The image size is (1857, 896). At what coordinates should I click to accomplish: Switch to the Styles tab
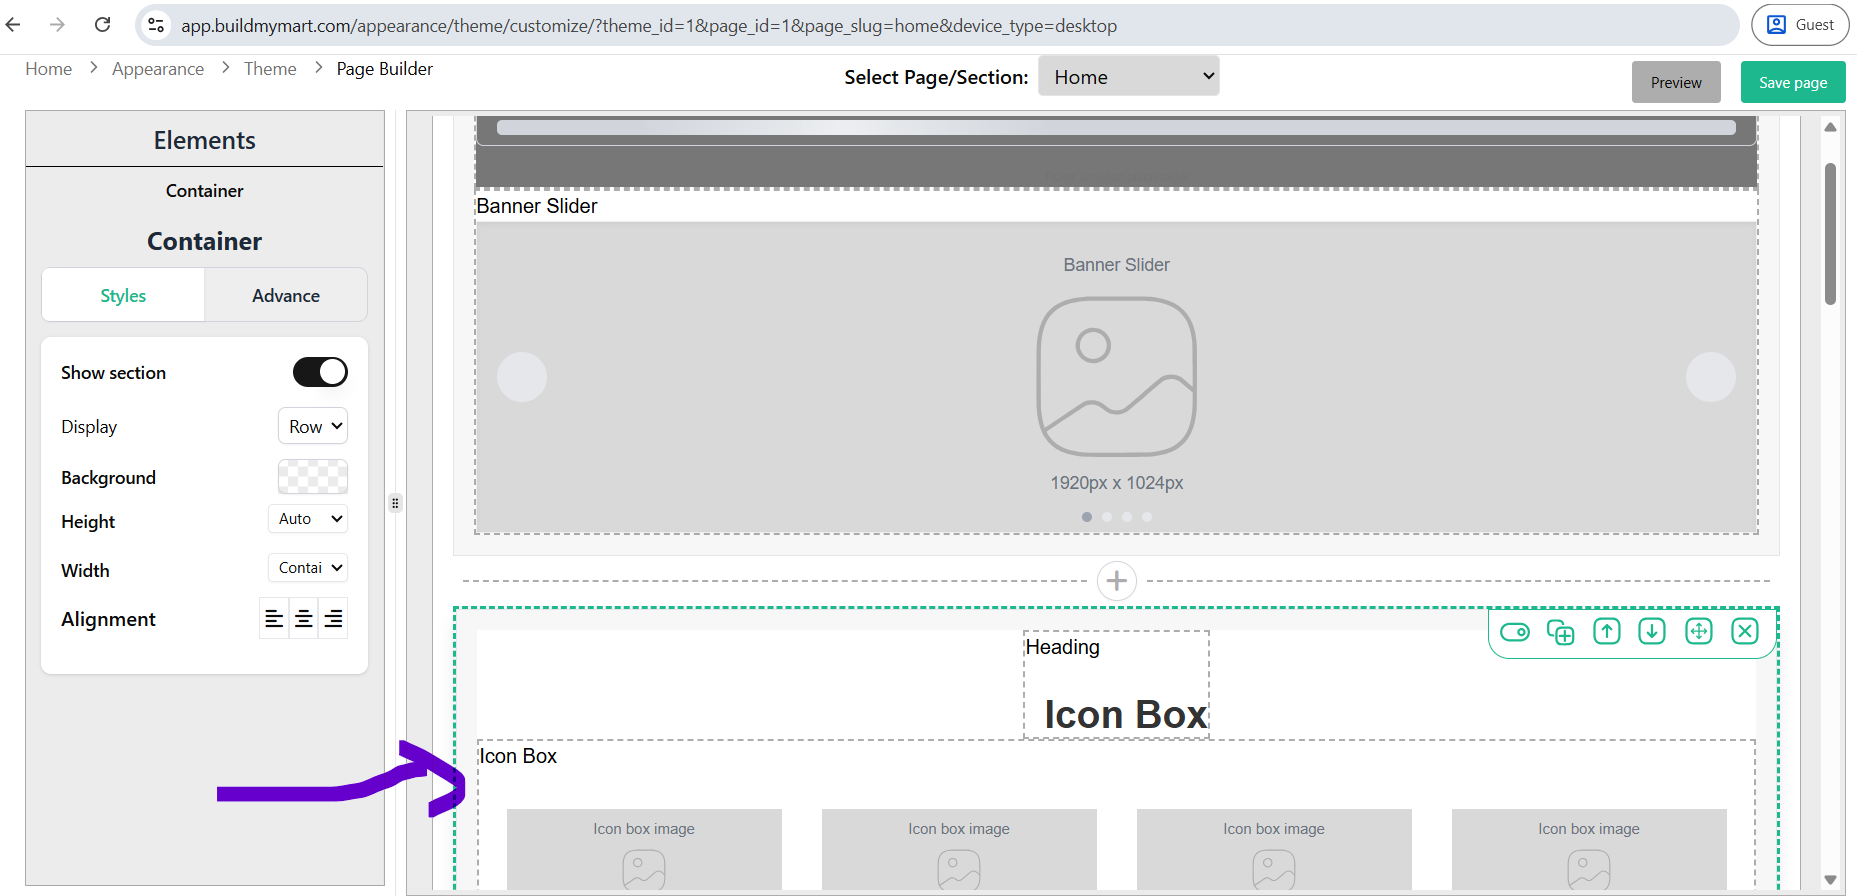point(123,295)
